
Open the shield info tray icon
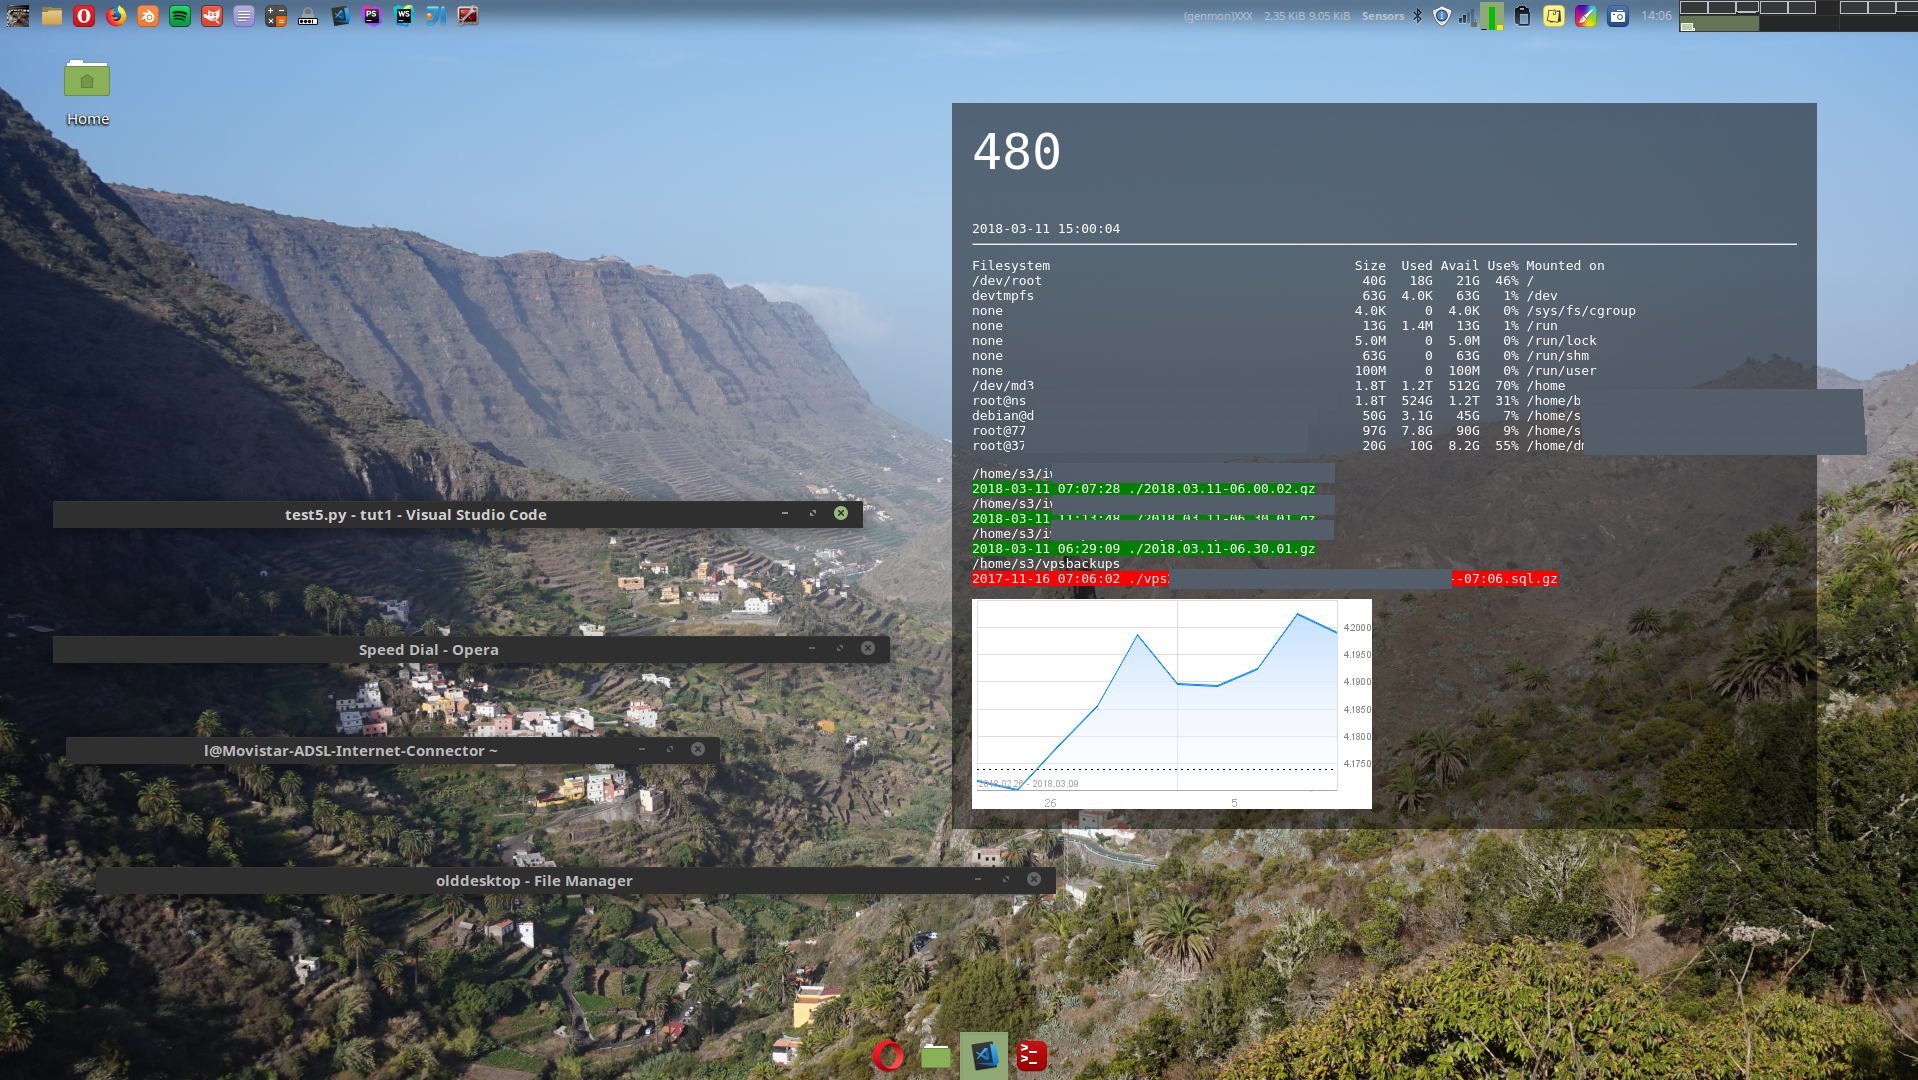click(x=1441, y=16)
